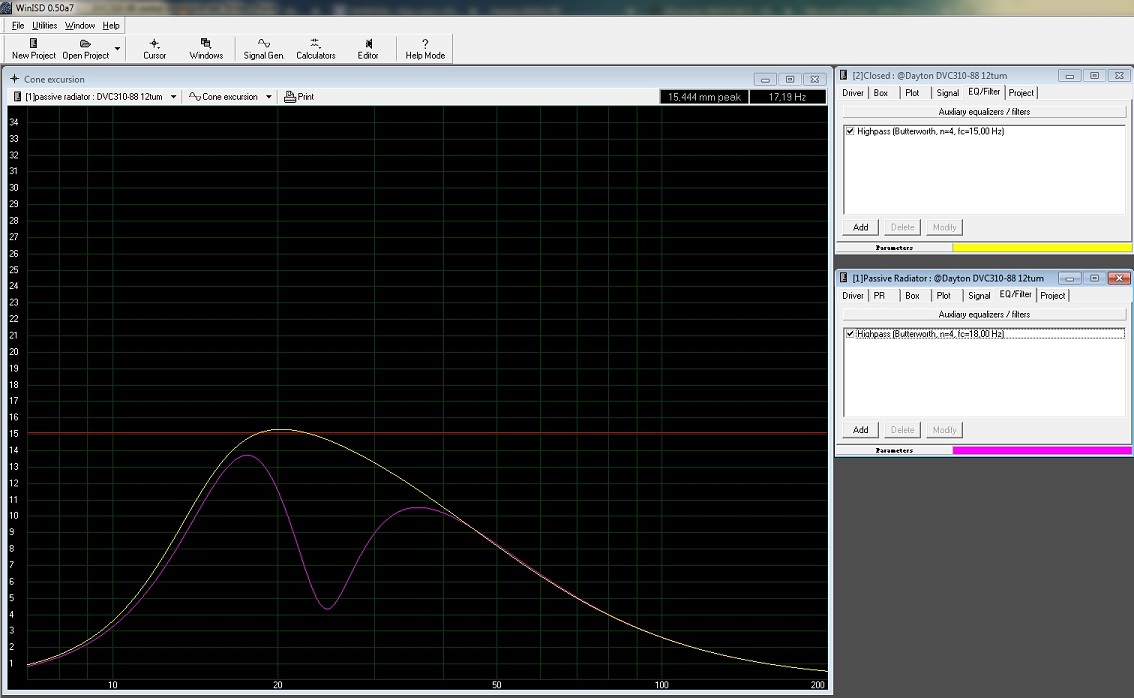Open the Help menu
The width and height of the screenshot is (1134, 698).
(x=111, y=25)
